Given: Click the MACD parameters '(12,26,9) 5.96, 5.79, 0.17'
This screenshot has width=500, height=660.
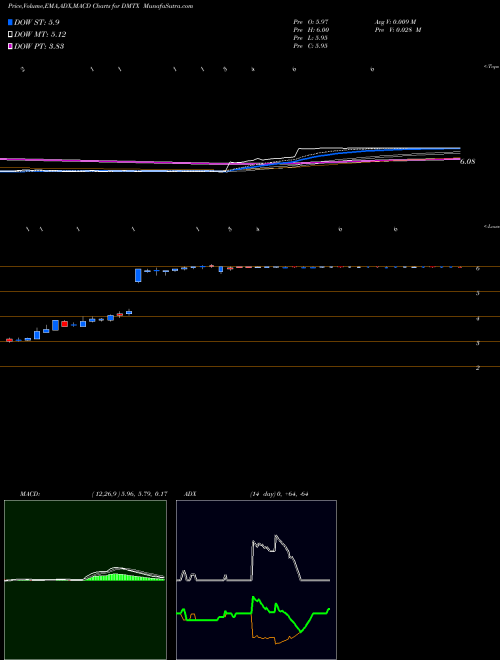Looking at the screenshot, I should [x=130, y=494].
